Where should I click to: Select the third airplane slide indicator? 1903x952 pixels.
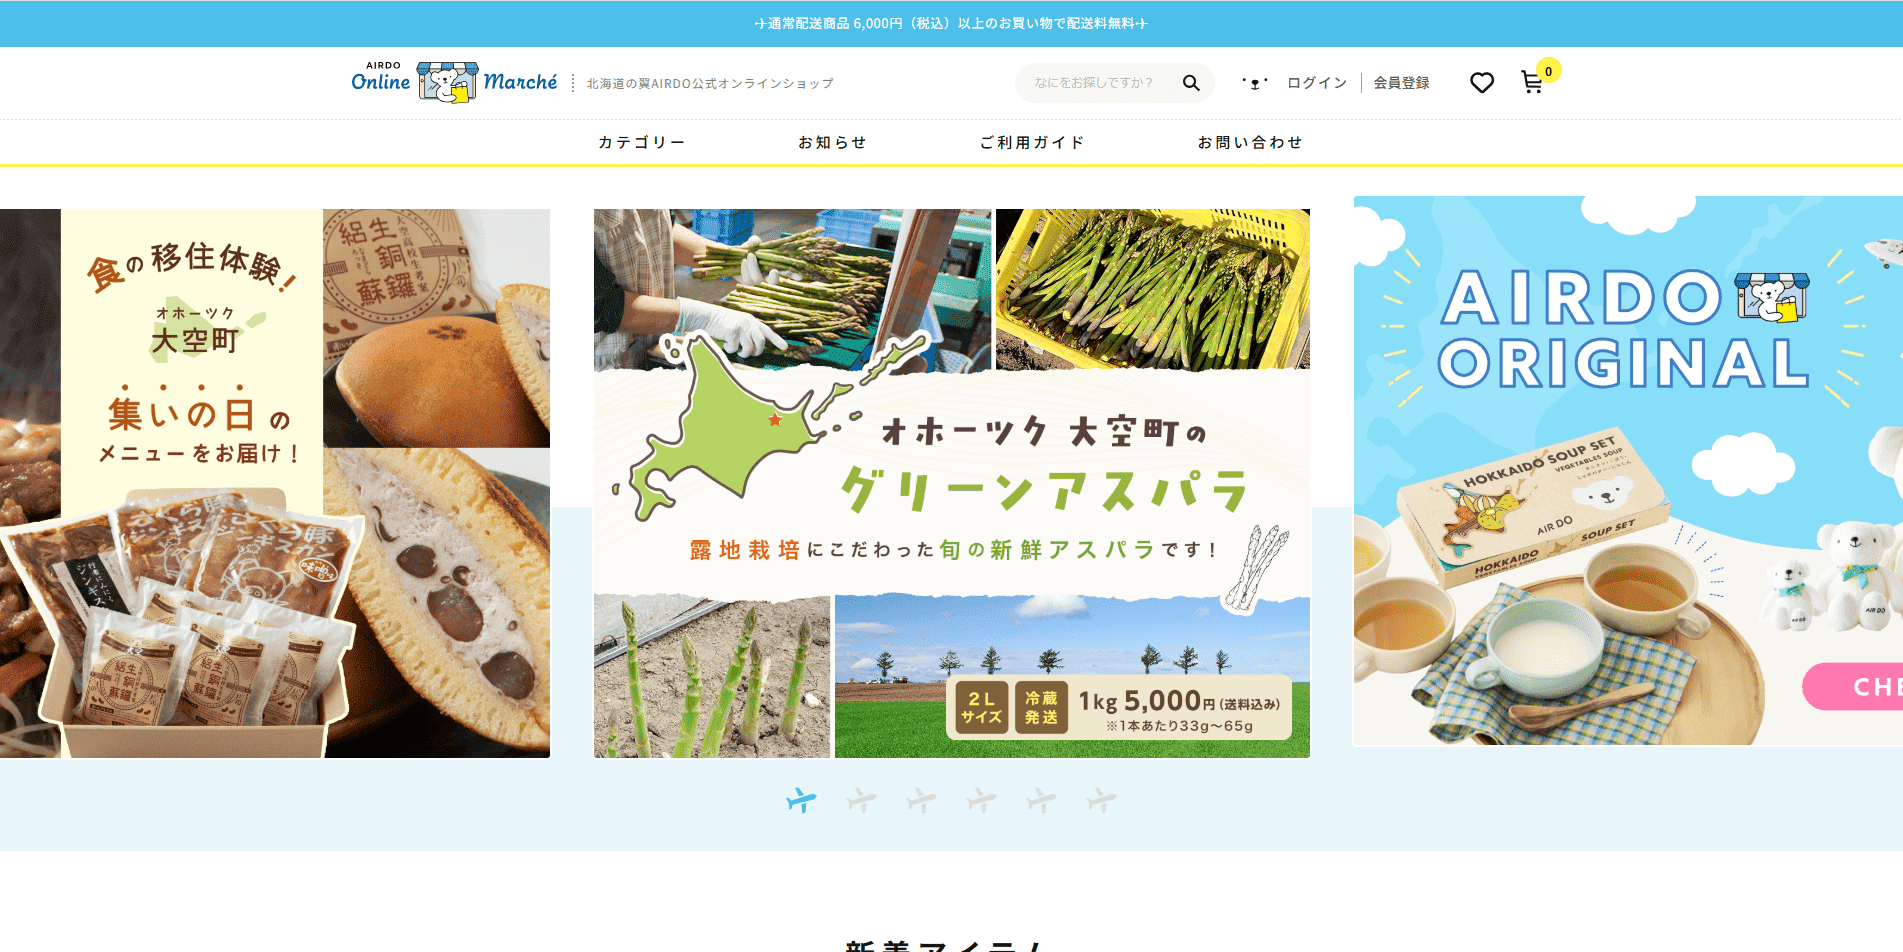[921, 800]
